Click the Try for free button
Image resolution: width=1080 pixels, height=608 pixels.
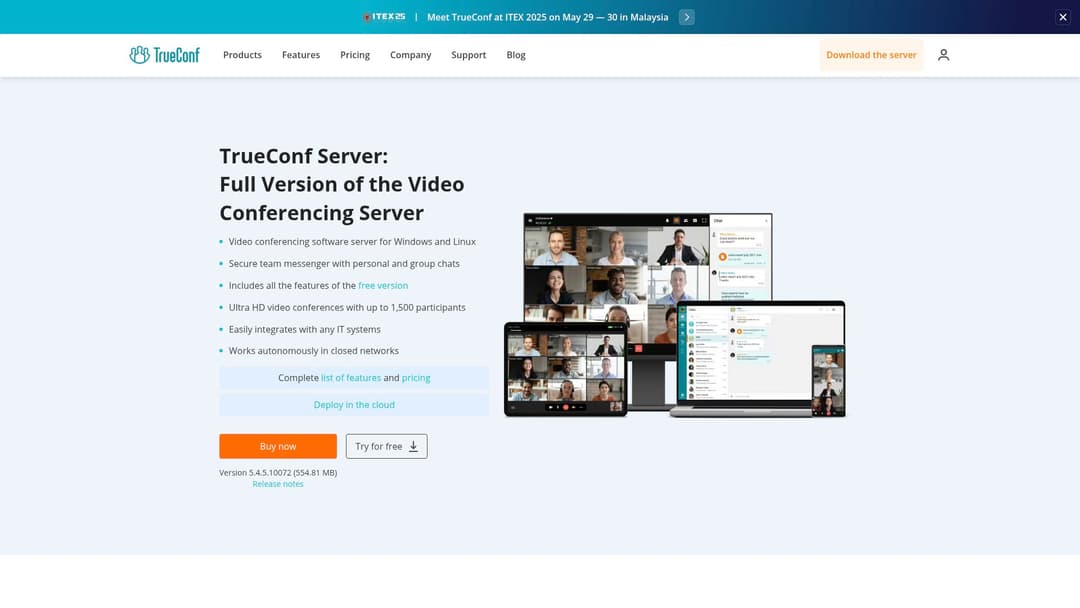(x=386, y=446)
